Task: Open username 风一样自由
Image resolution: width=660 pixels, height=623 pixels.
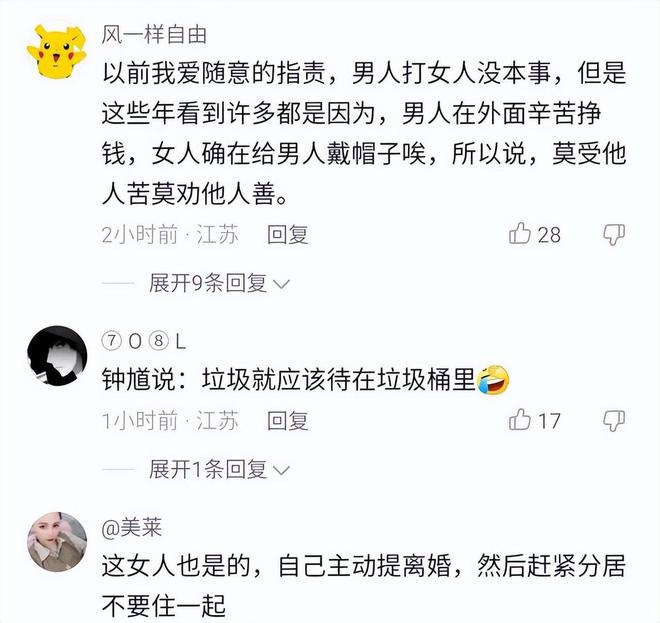Action: [154, 35]
